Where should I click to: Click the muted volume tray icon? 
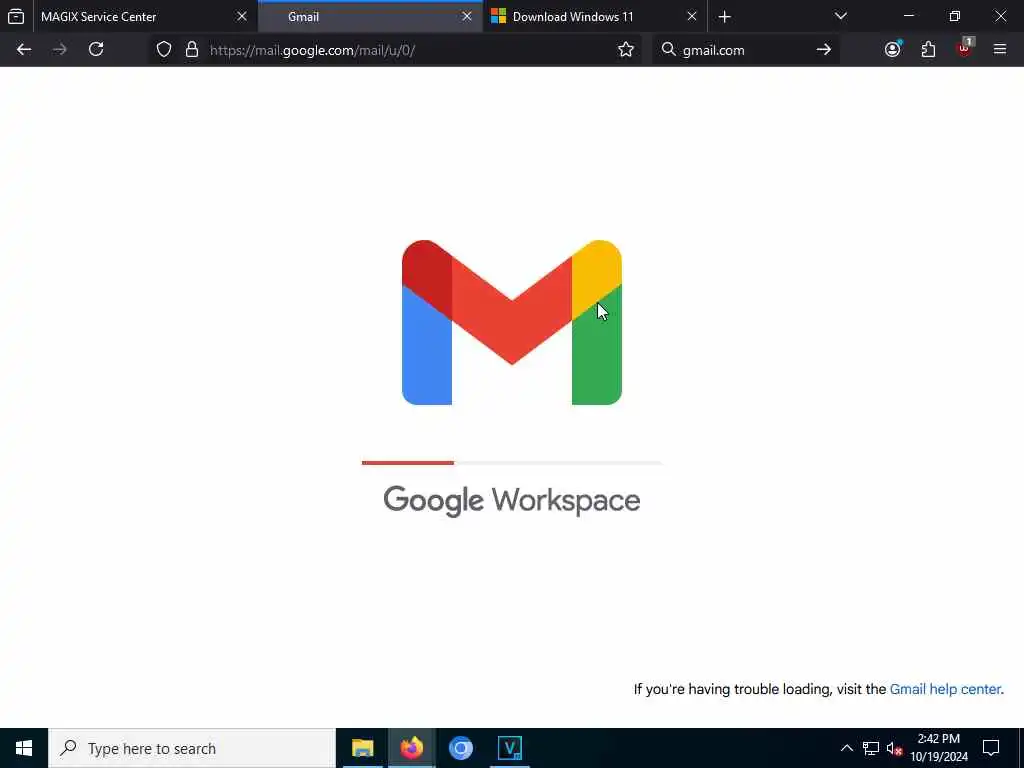(x=895, y=748)
